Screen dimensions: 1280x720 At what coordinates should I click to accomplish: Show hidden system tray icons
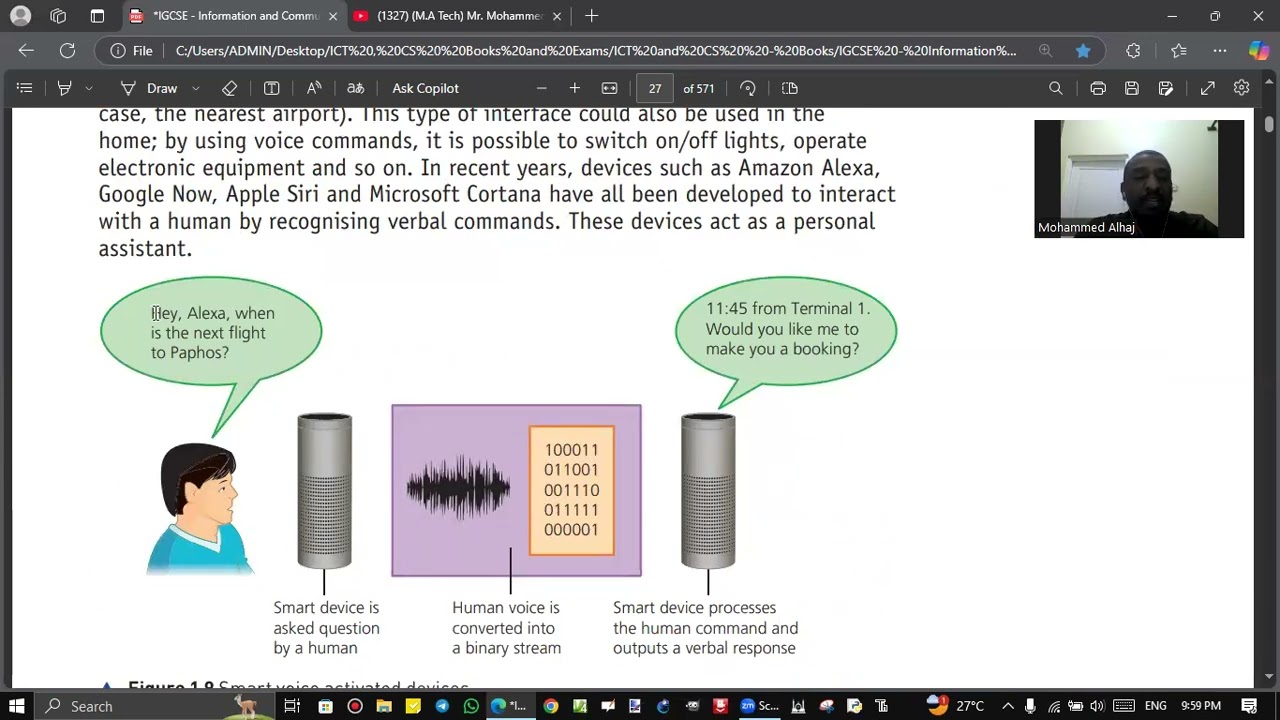click(x=1008, y=706)
